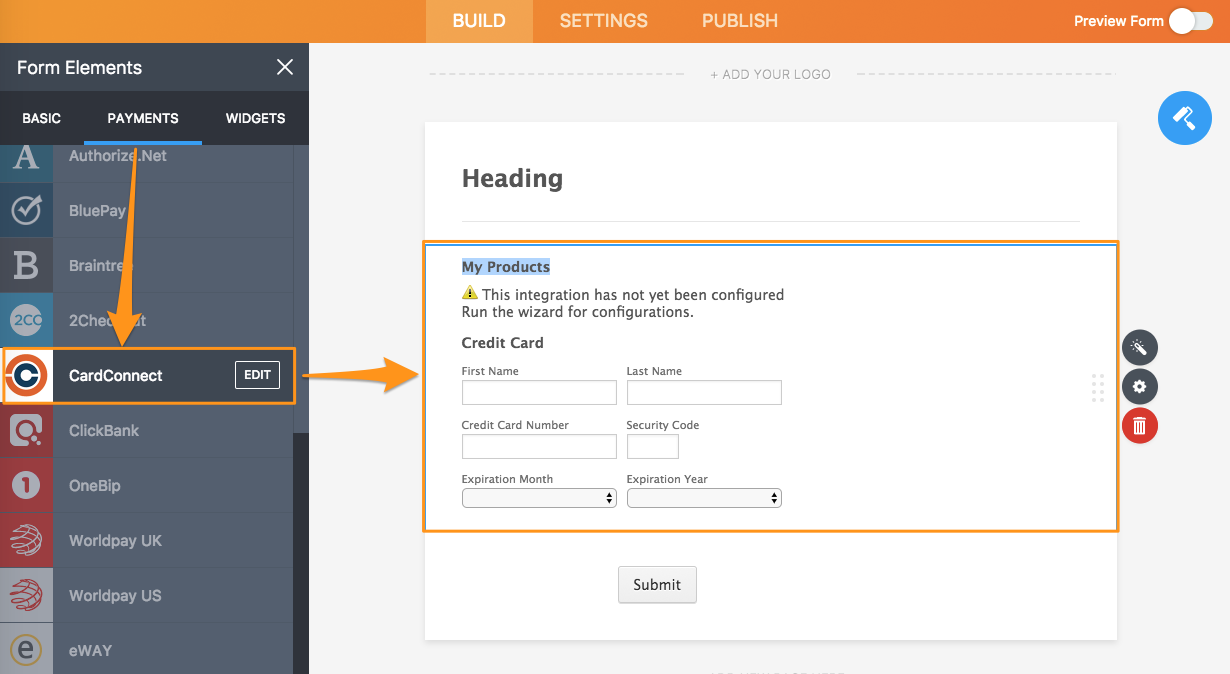Select the BluePay payment label
1230x674 pixels.
tap(97, 210)
